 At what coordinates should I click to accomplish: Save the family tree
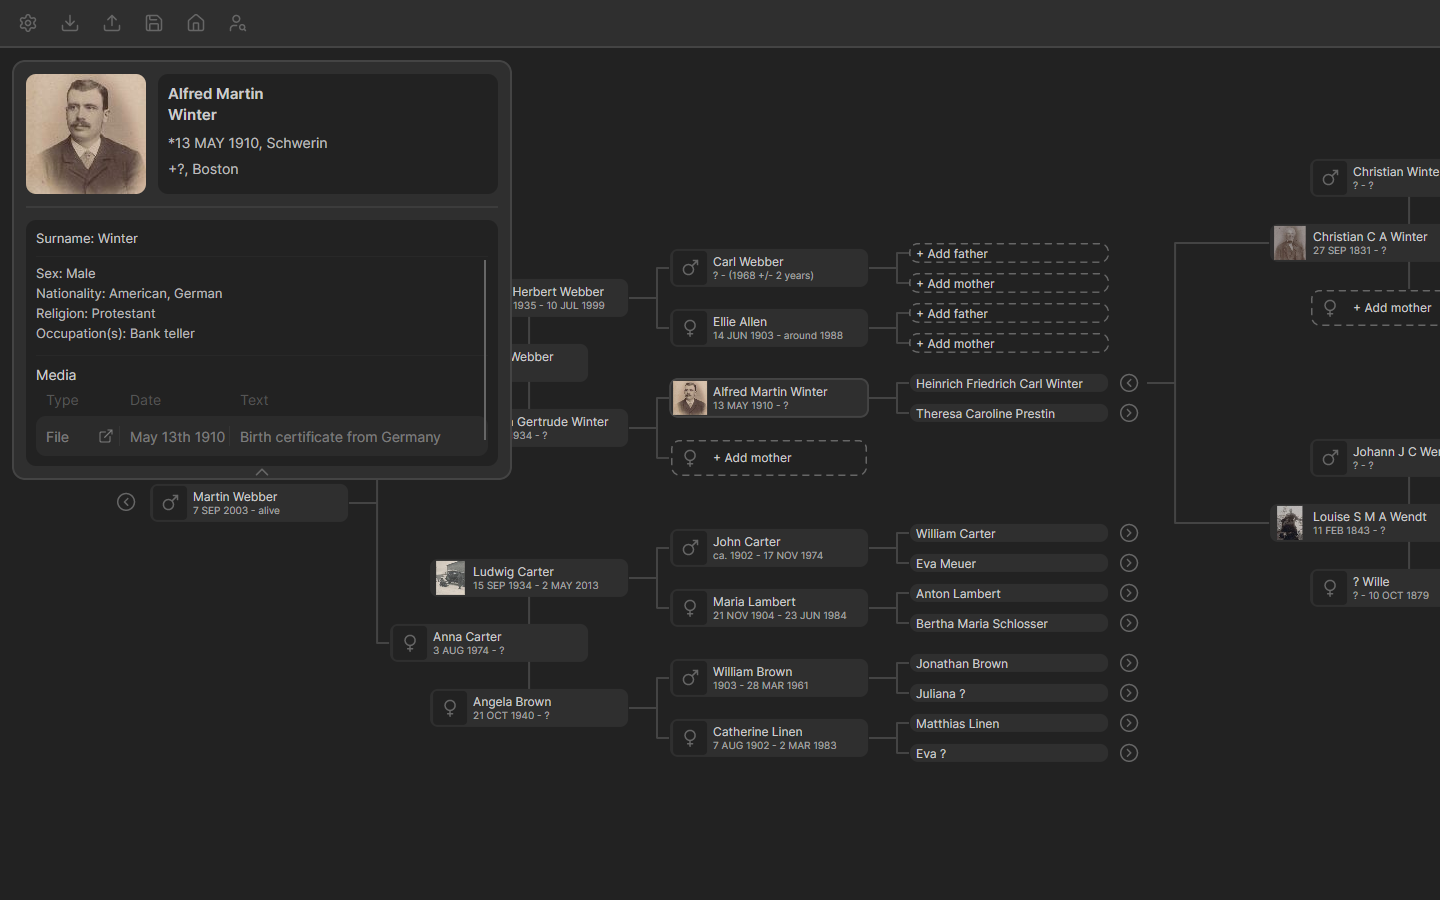pos(153,23)
